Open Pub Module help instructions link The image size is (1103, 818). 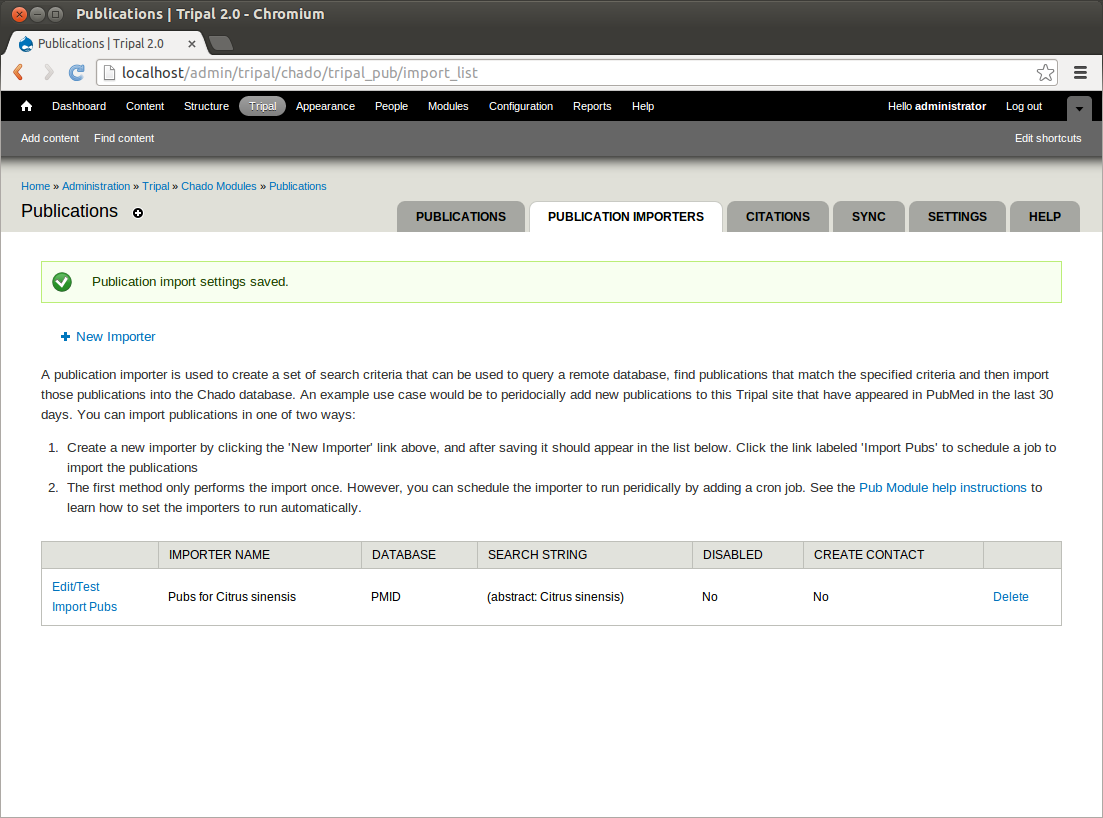[x=942, y=488]
